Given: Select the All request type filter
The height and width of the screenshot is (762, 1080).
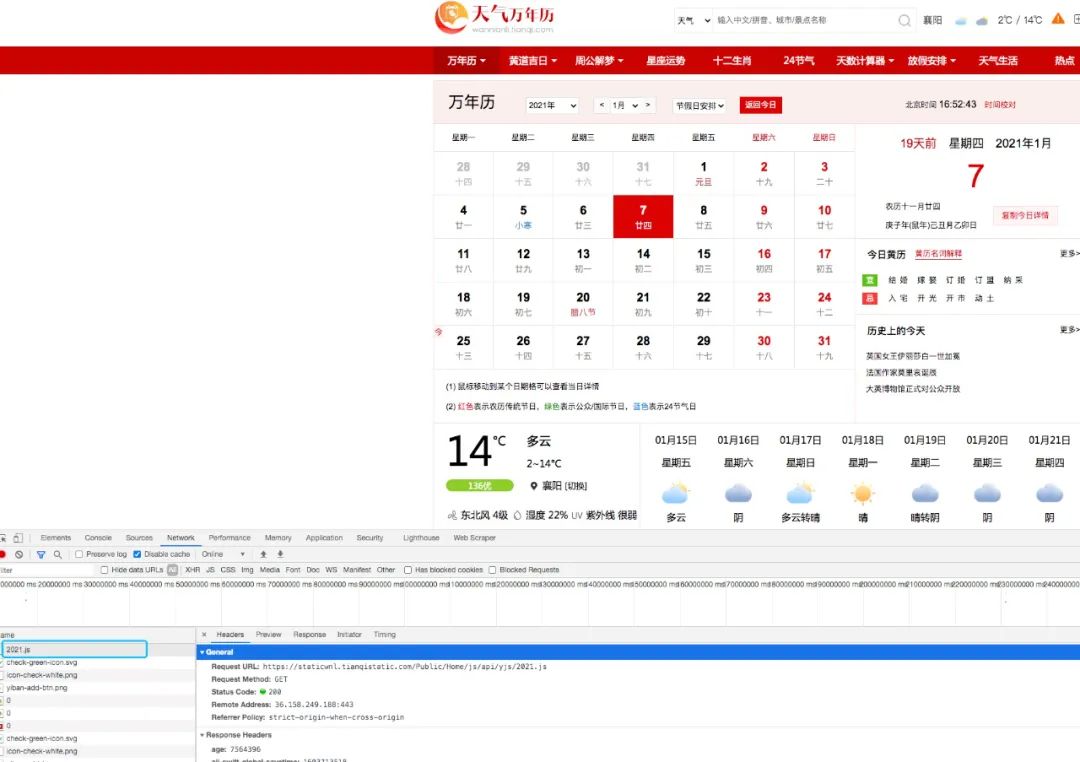Looking at the screenshot, I should [x=172, y=570].
